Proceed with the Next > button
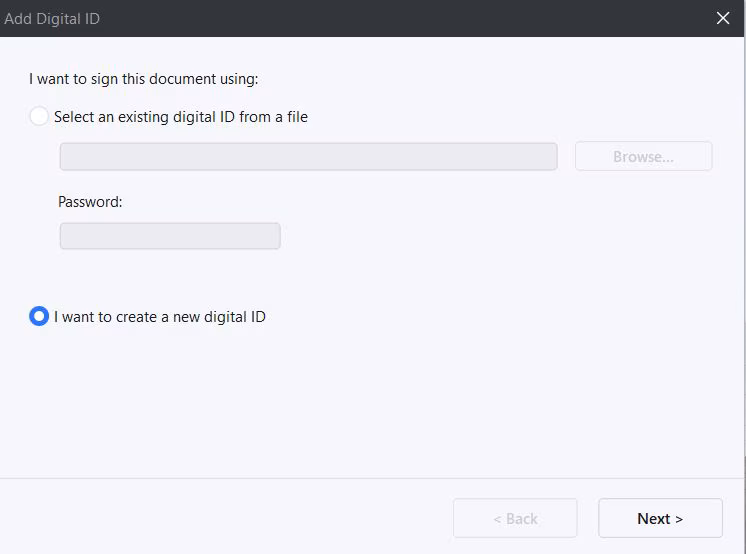The width and height of the screenshot is (746, 554). pyautogui.click(x=660, y=518)
